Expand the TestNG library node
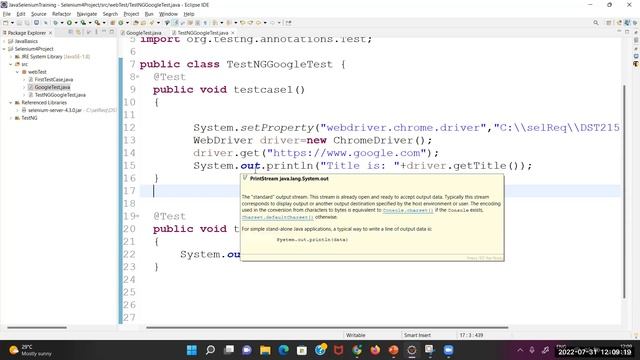 pyautogui.click(x=11, y=118)
